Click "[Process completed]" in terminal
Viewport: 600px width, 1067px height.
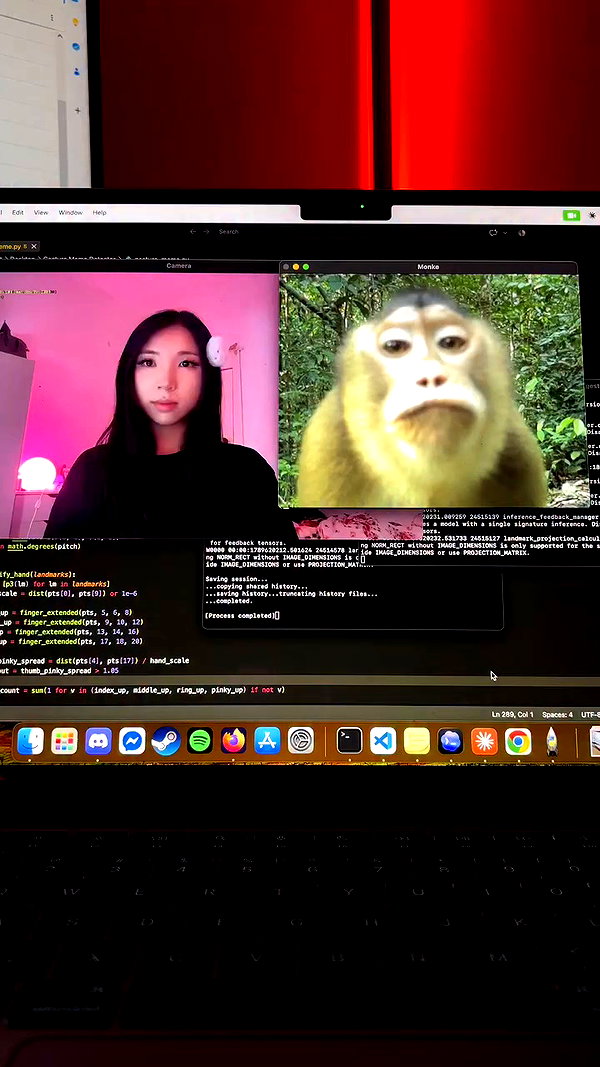[x=240, y=616]
